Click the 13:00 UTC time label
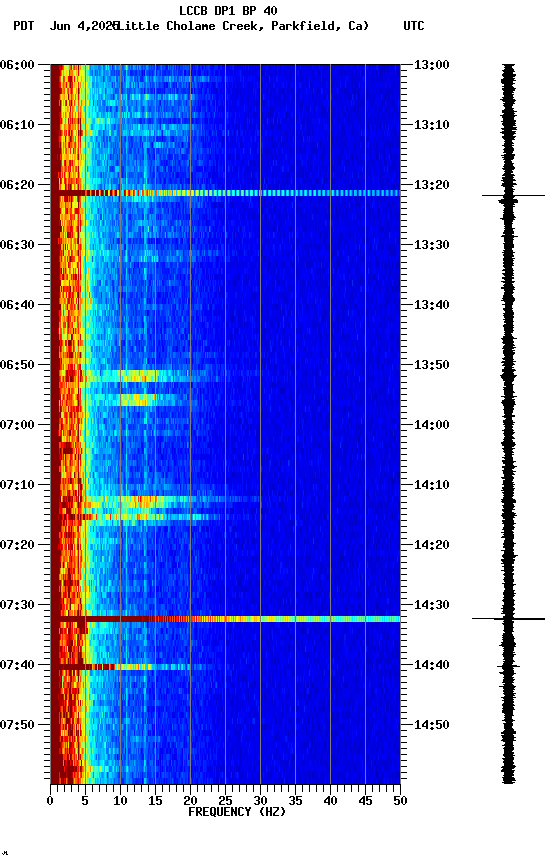Screen dimensions: 552x864 coord(432,65)
